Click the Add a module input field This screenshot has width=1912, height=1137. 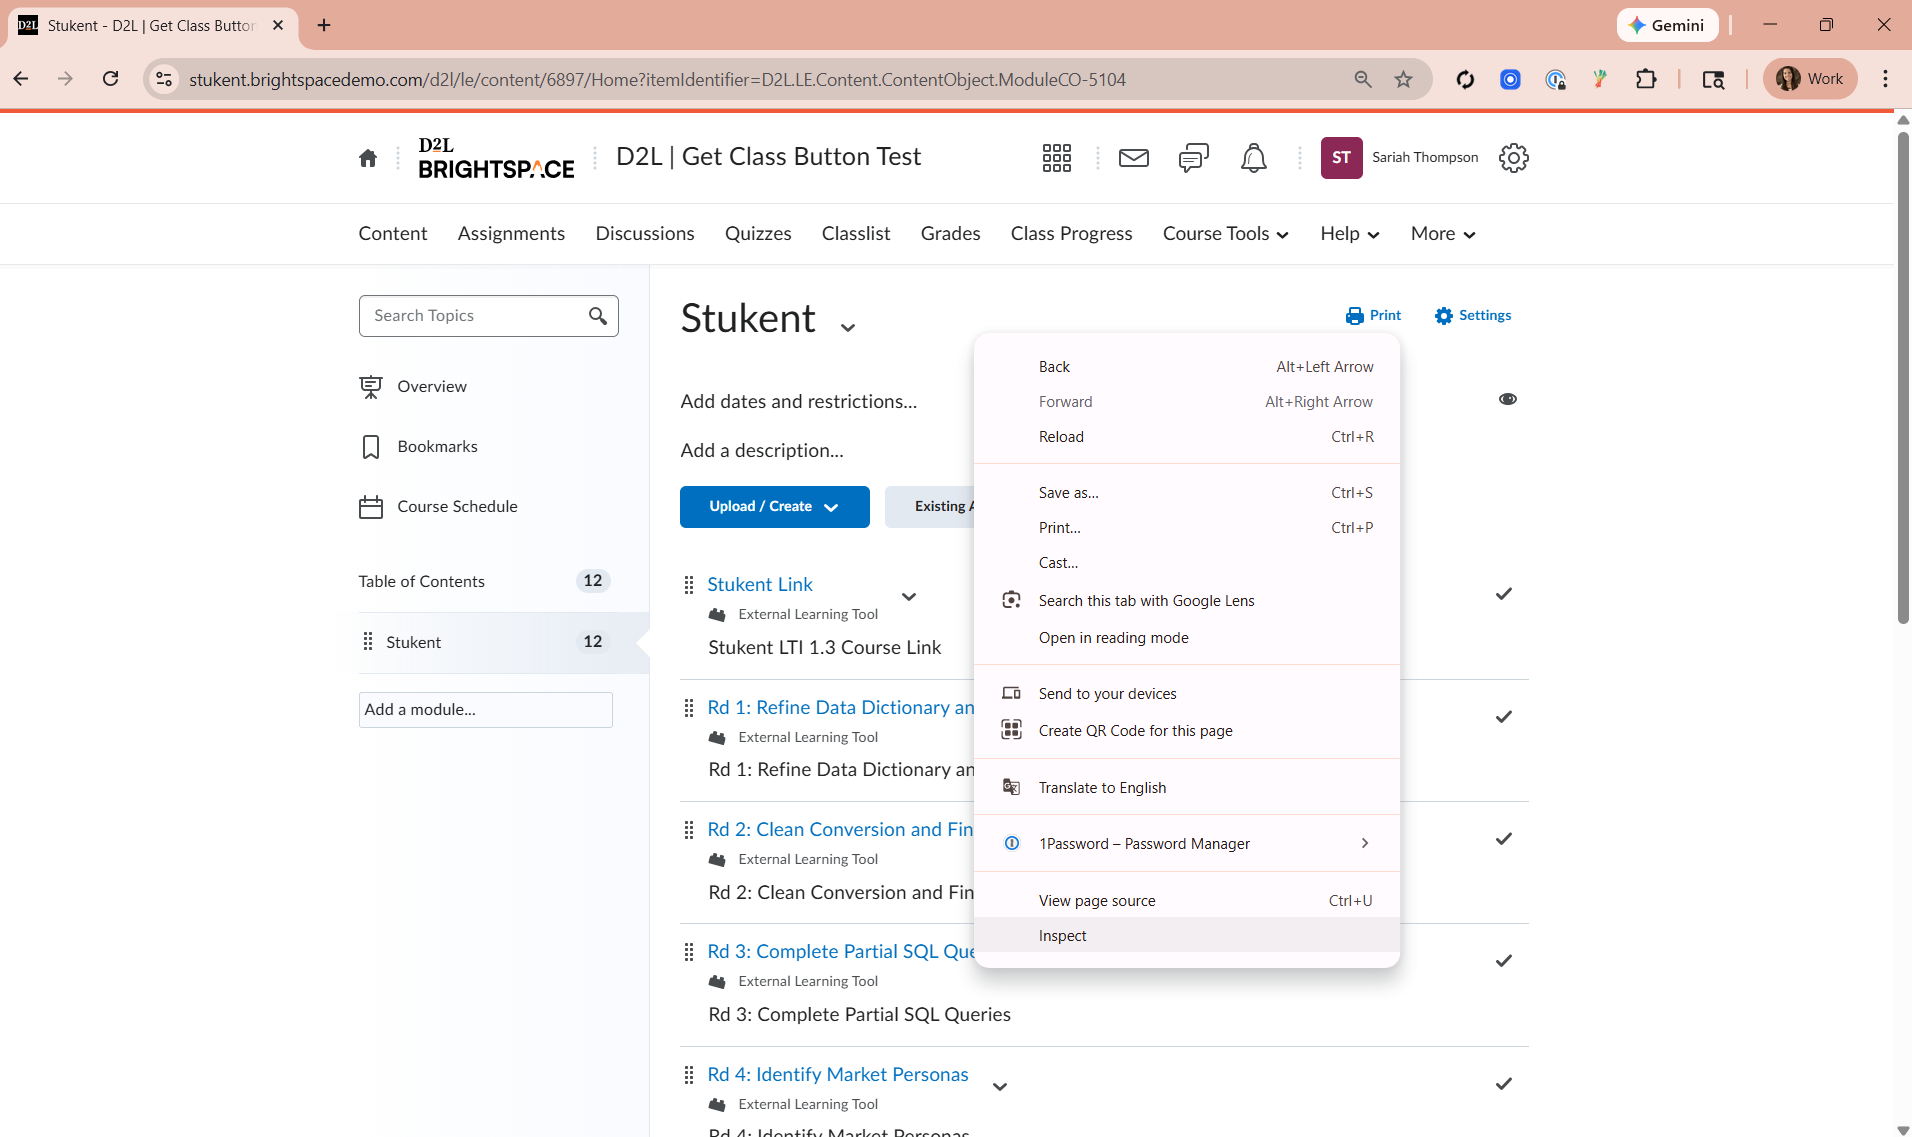click(x=485, y=710)
